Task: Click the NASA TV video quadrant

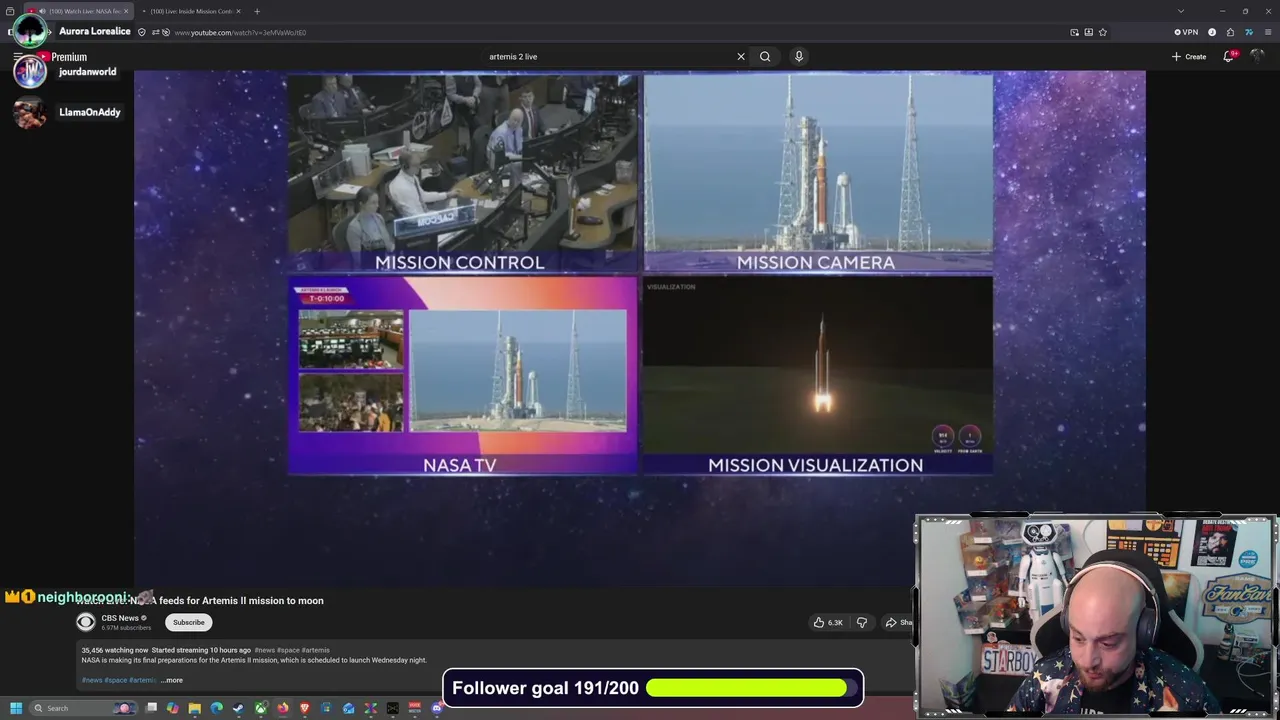Action: [461, 375]
